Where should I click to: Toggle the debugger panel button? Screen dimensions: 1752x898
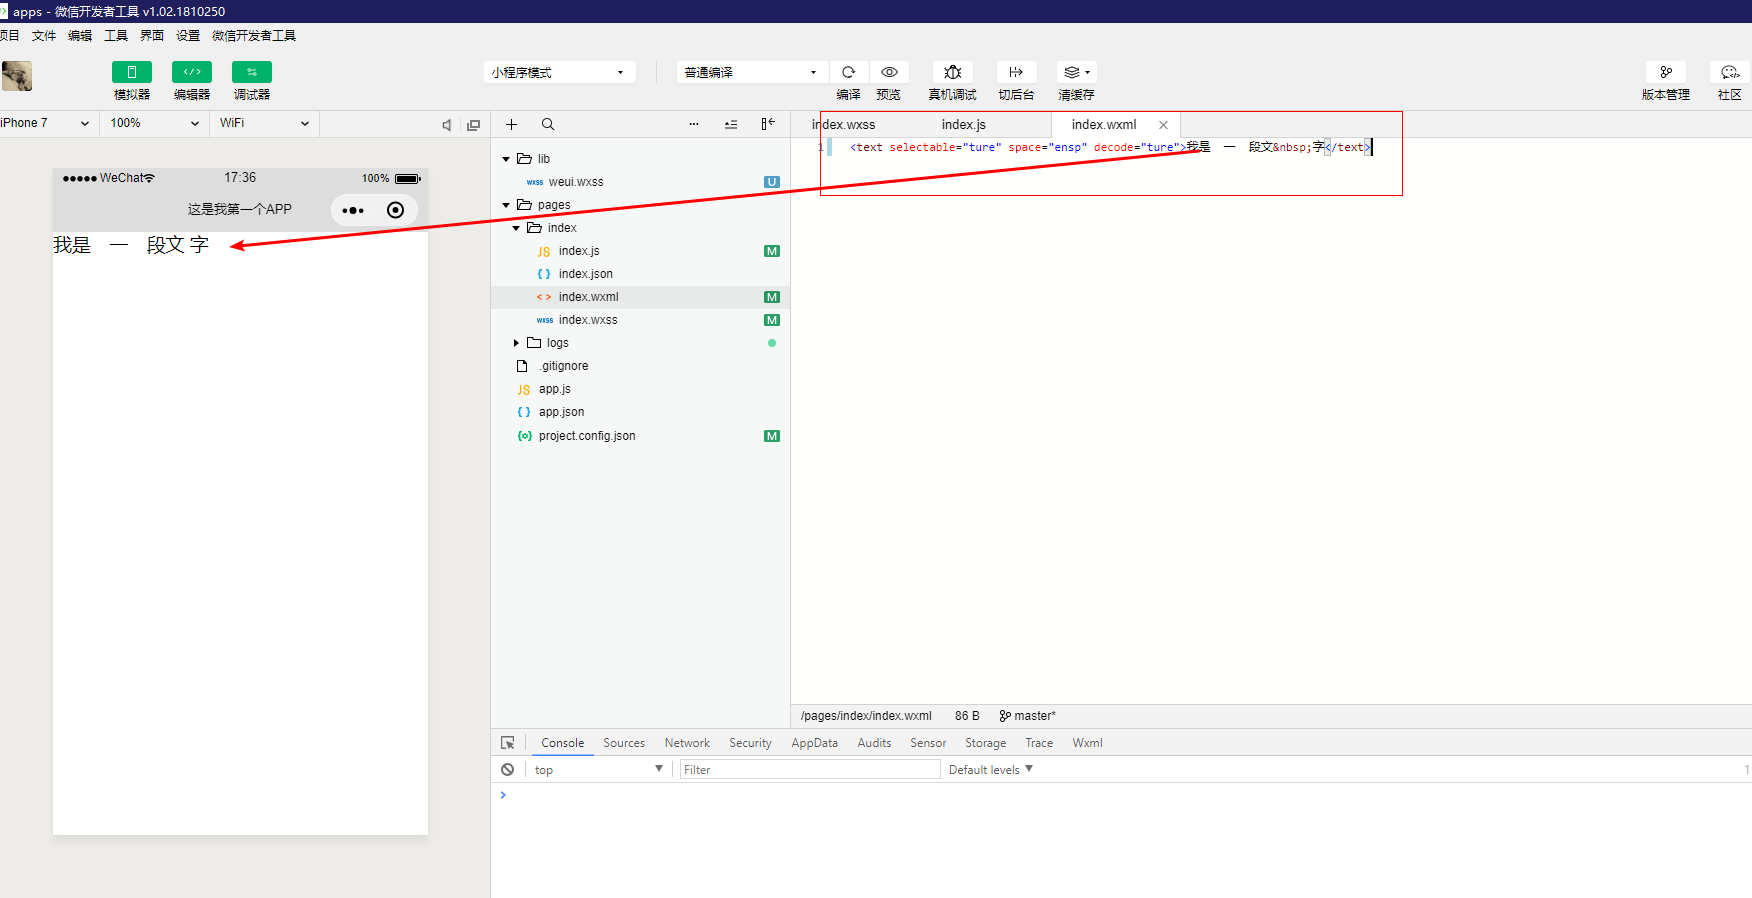click(x=252, y=72)
